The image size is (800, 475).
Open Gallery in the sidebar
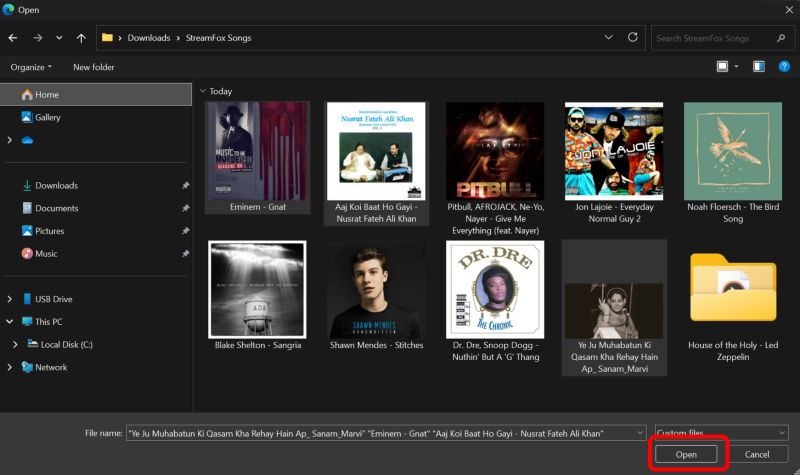point(47,117)
